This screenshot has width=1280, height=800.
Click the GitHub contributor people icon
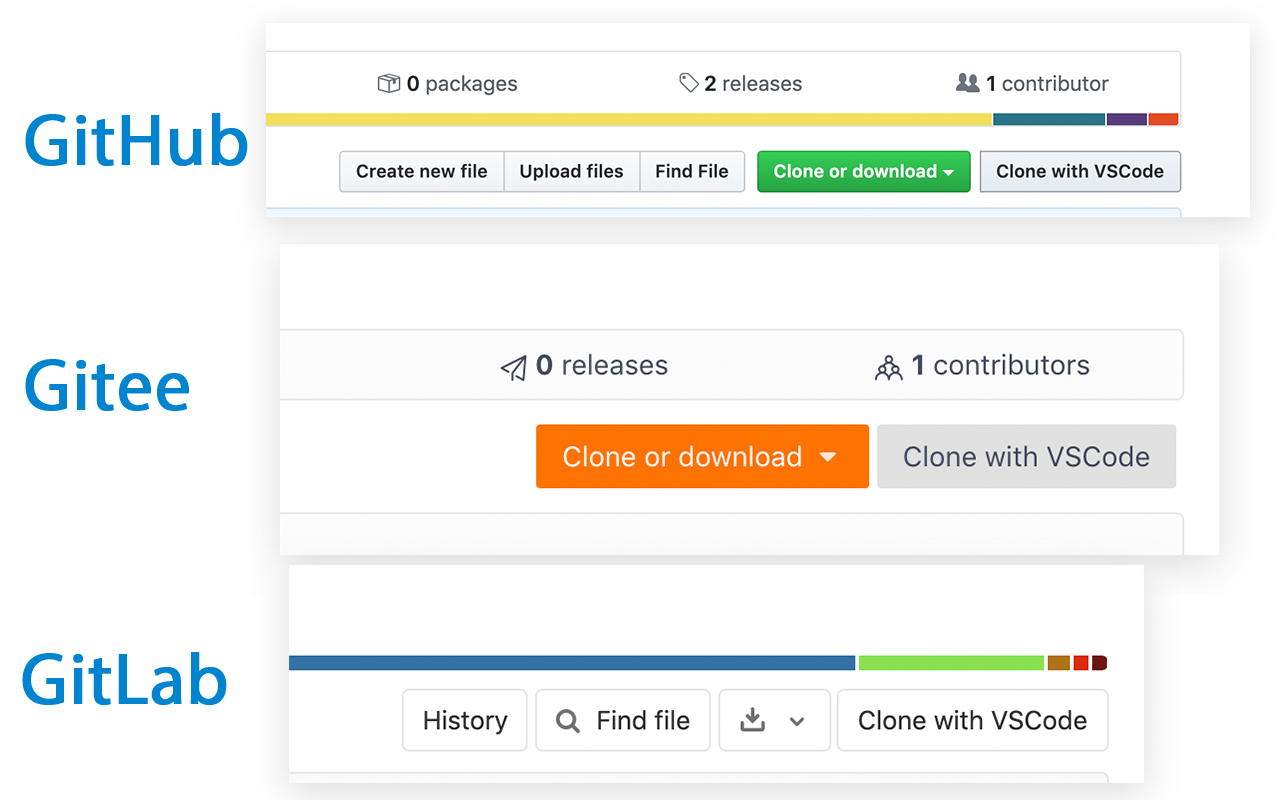coord(967,83)
